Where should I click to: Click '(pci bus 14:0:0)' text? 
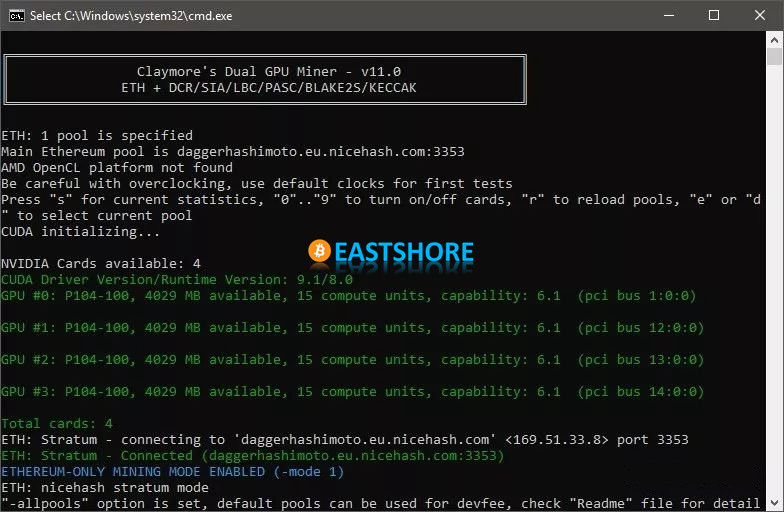coord(640,392)
